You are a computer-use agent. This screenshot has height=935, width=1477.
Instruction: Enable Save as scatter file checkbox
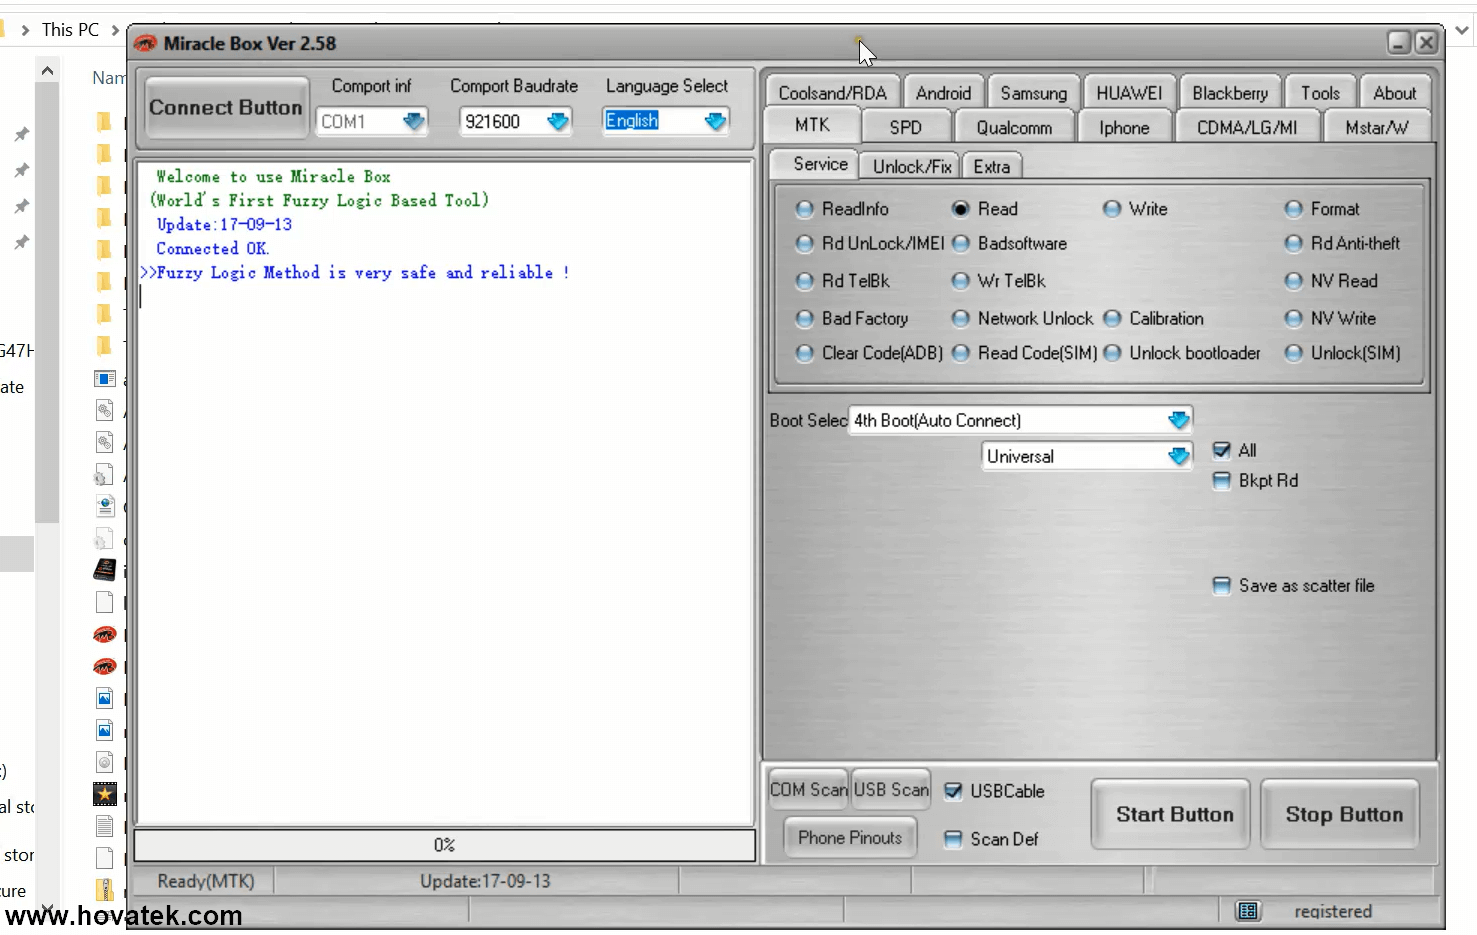click(x=1221, y=586)
